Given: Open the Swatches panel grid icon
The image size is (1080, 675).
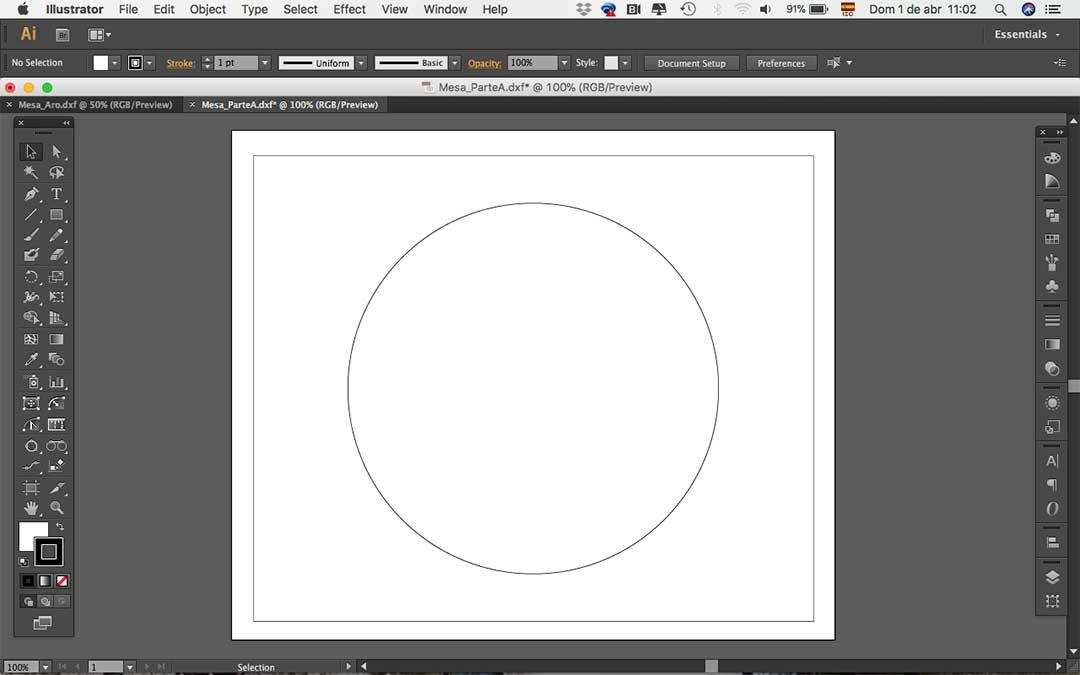Looking at the screenshot, I should [x=1052, y=239].
